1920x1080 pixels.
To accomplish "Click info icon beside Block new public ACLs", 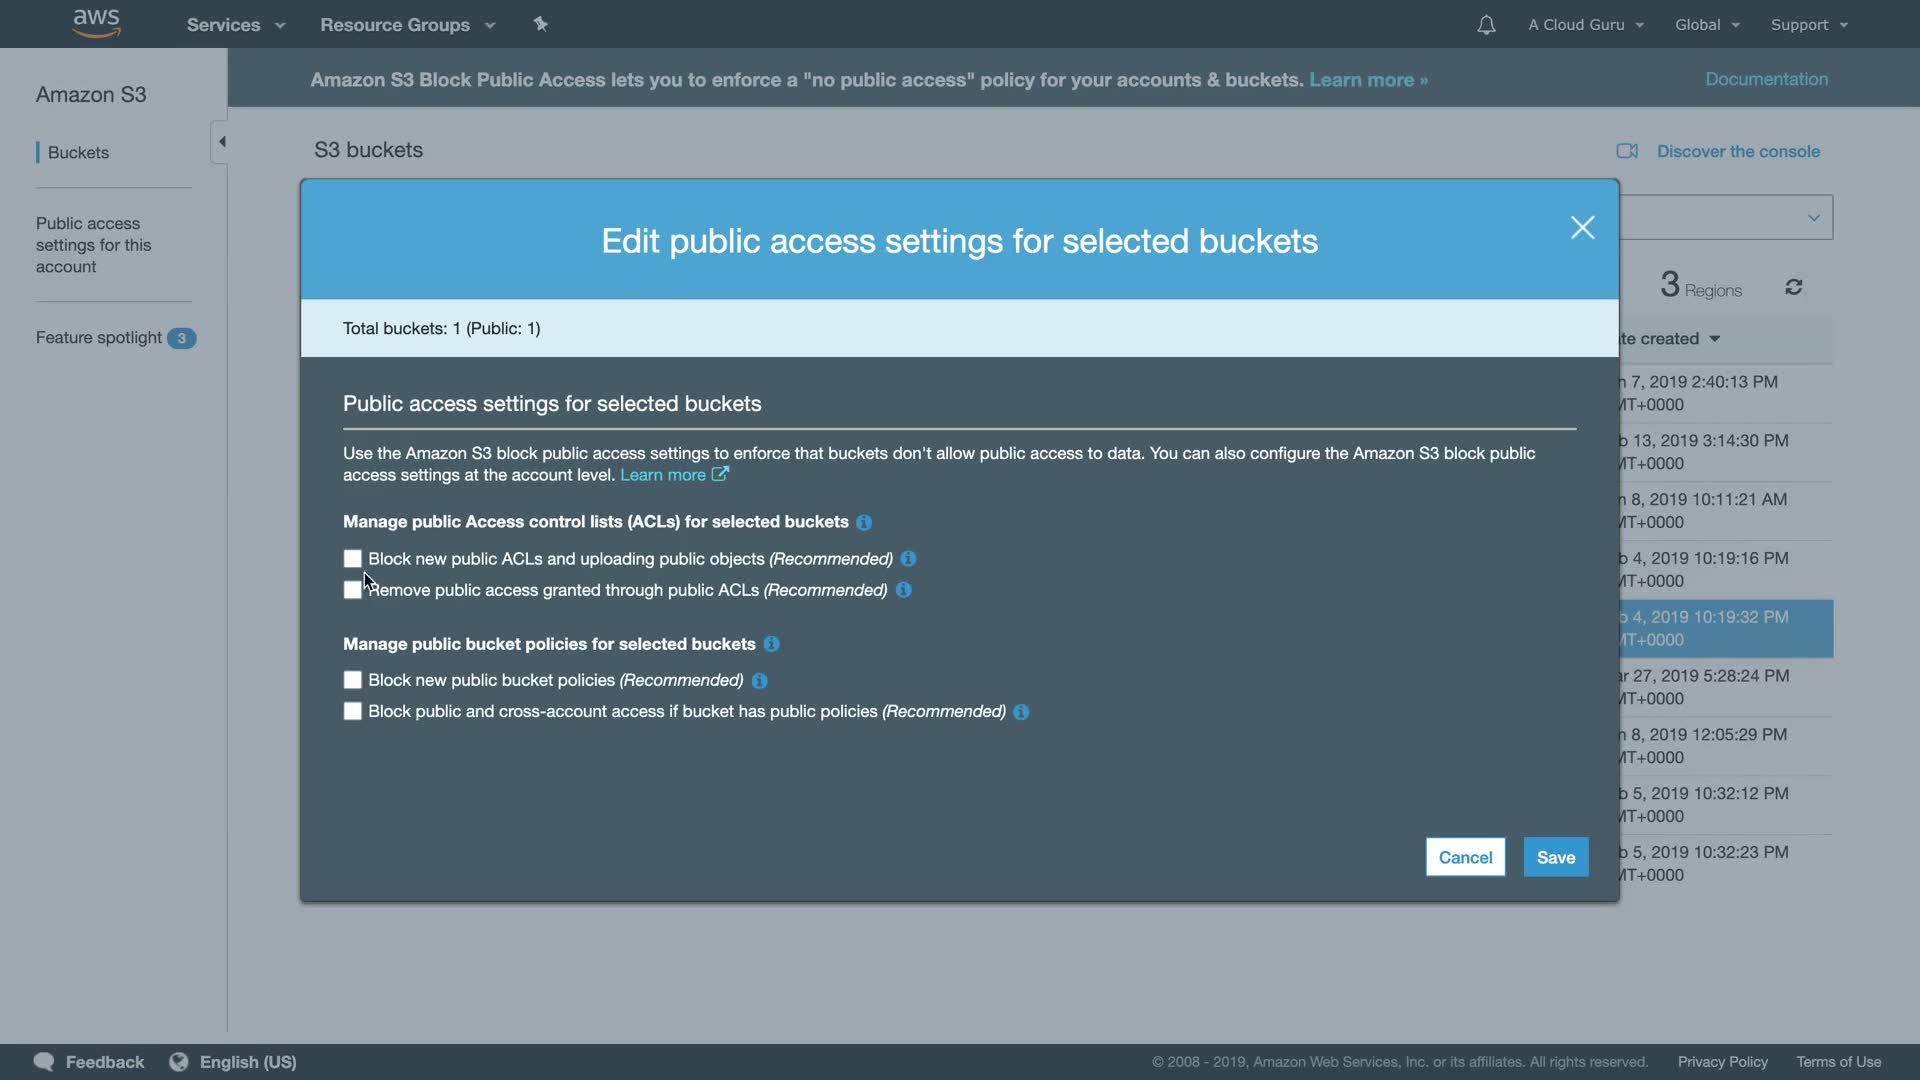I will click(908, 559).
